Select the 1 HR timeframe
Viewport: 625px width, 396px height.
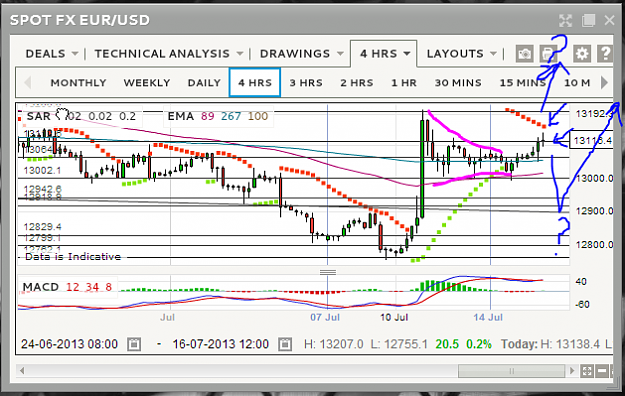[404, 83]
